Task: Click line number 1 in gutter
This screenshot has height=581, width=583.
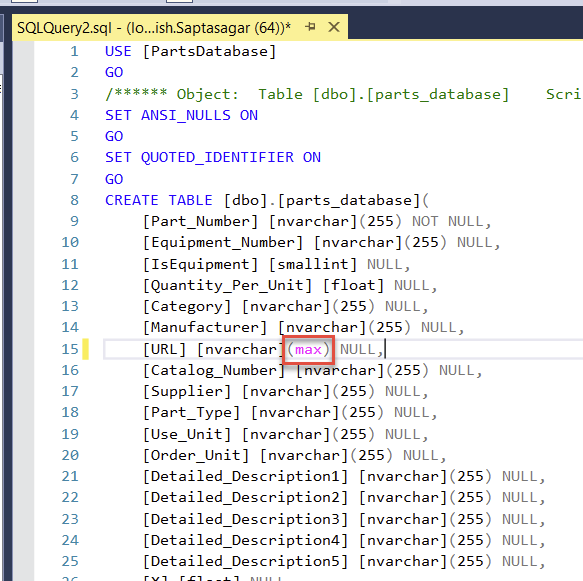Action: 74,51
